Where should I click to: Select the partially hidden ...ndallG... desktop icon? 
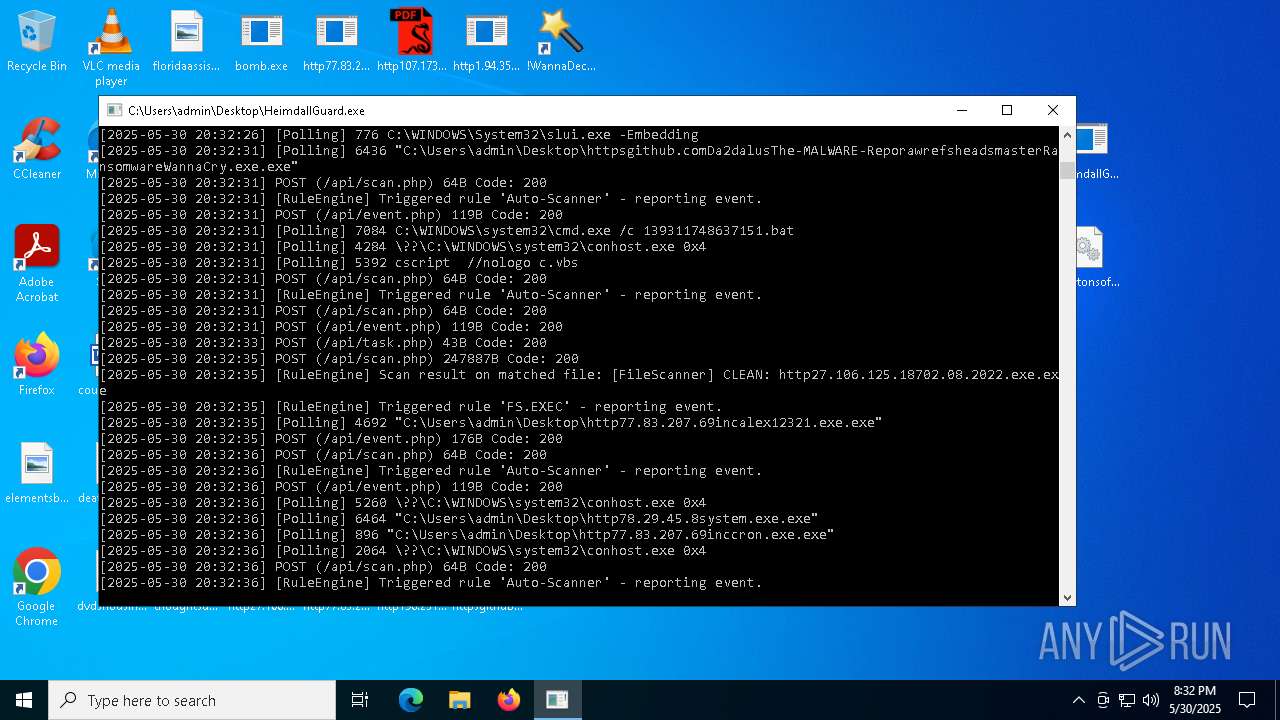(1095, 150)
